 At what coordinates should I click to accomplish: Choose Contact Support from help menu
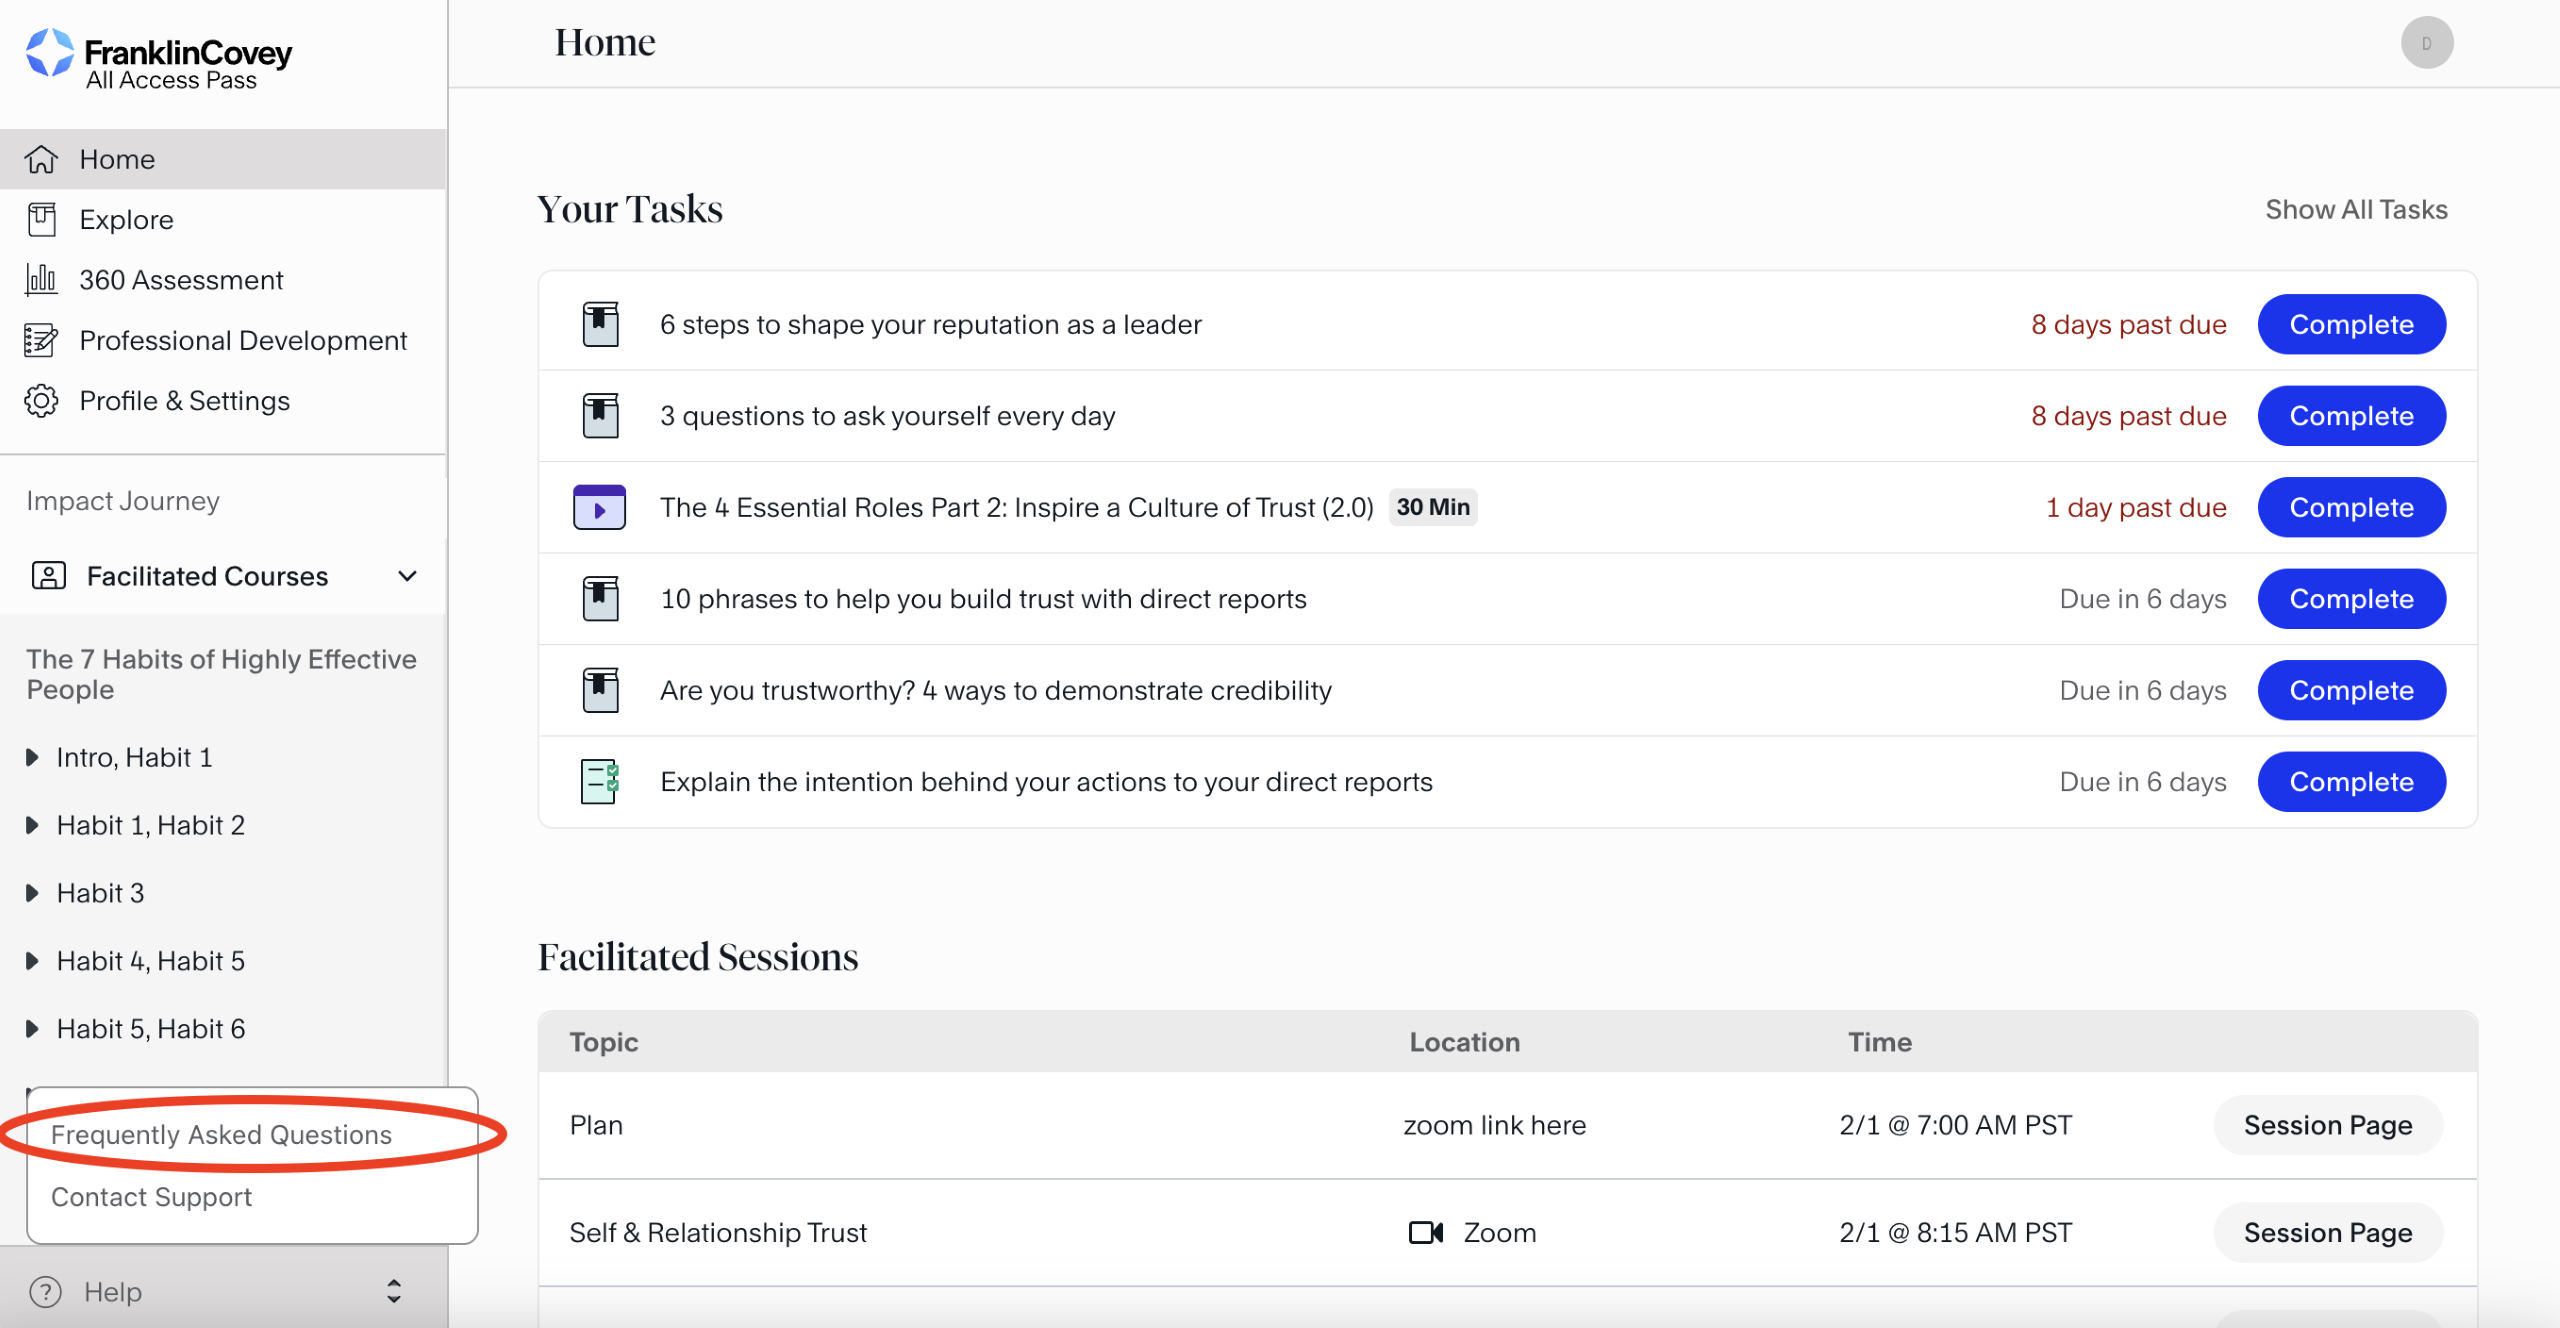pos(151,1196)
